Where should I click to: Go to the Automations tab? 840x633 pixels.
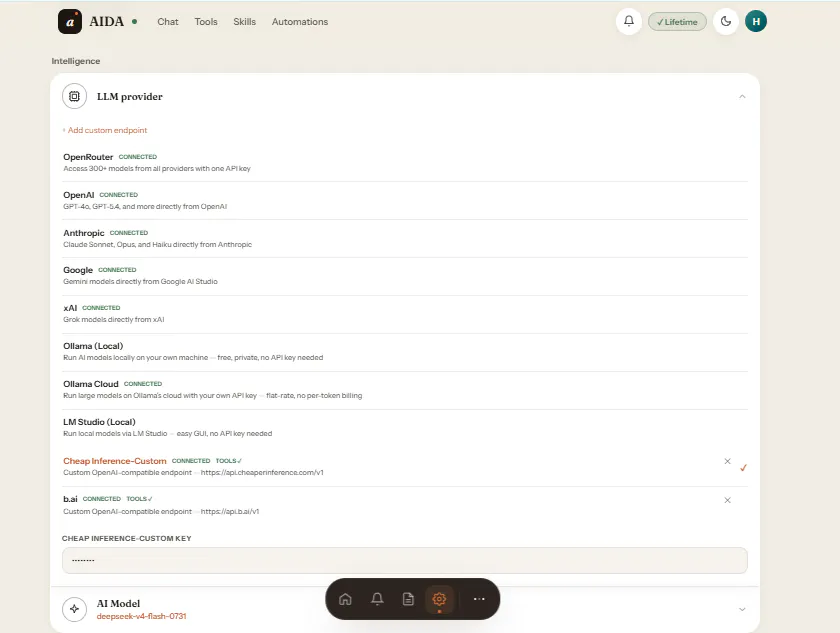tap(299, 22)
